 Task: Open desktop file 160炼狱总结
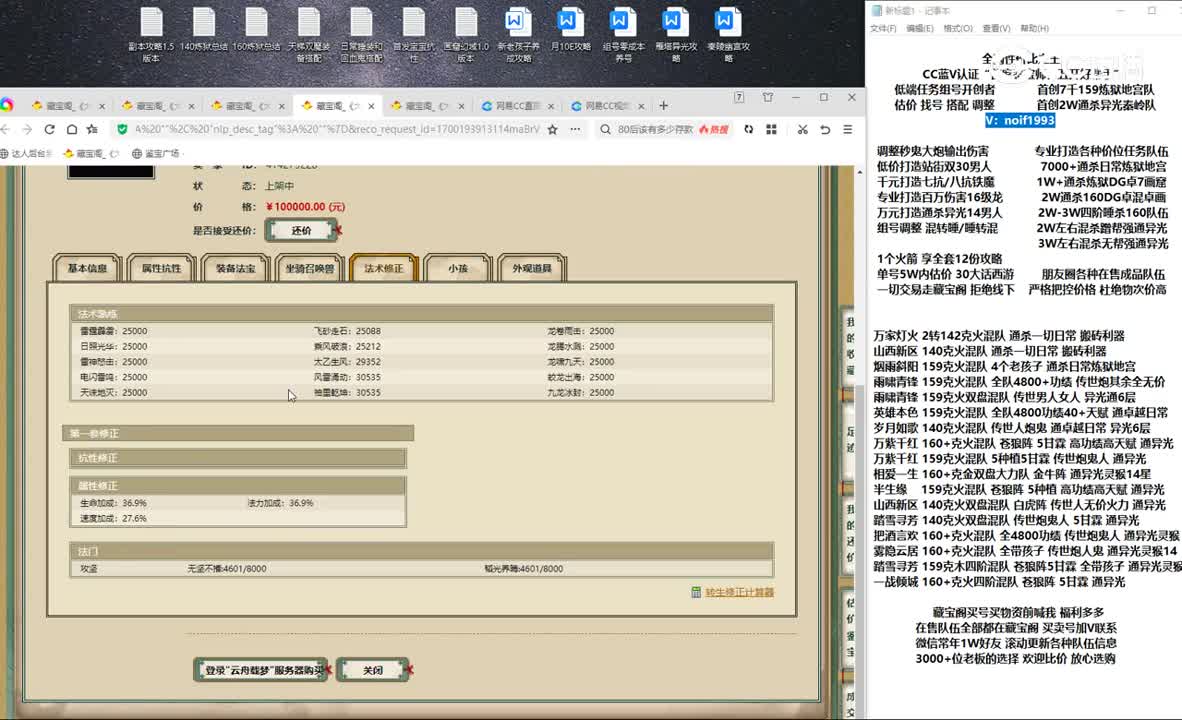click(256, 30)
